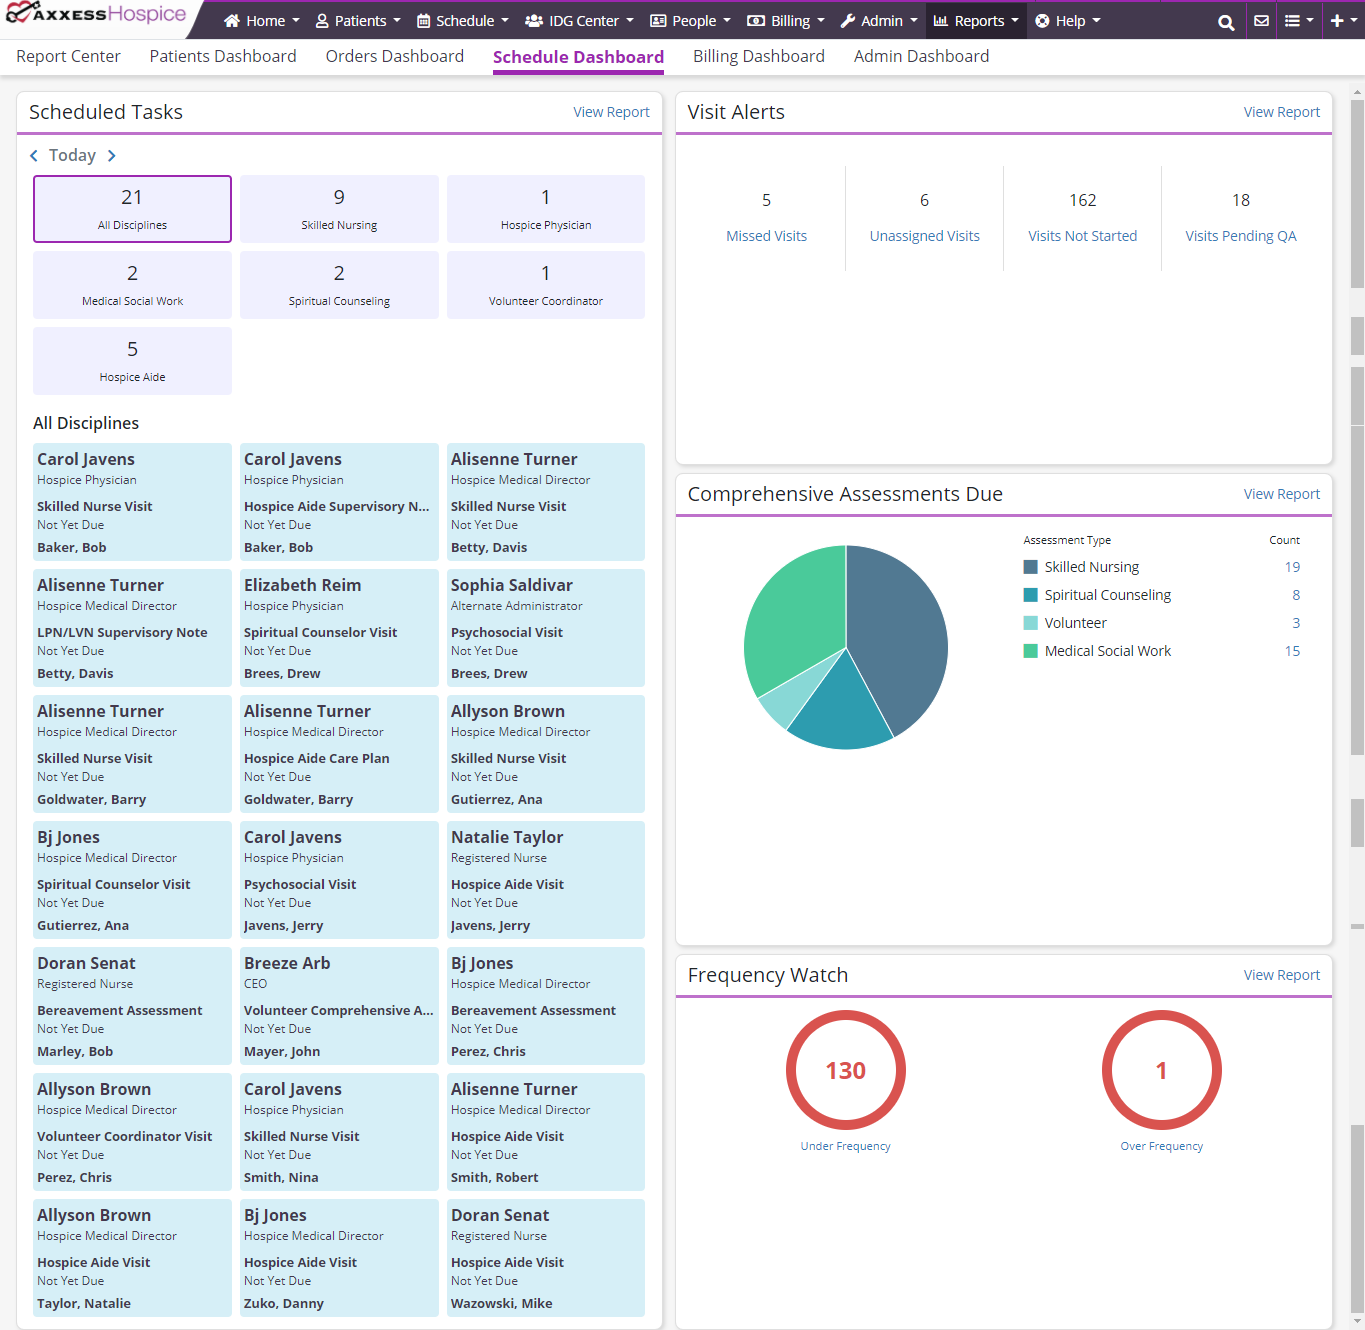Click the Missed Visits link
This screenshot has height=1330, width=1365.
(766, 236)
